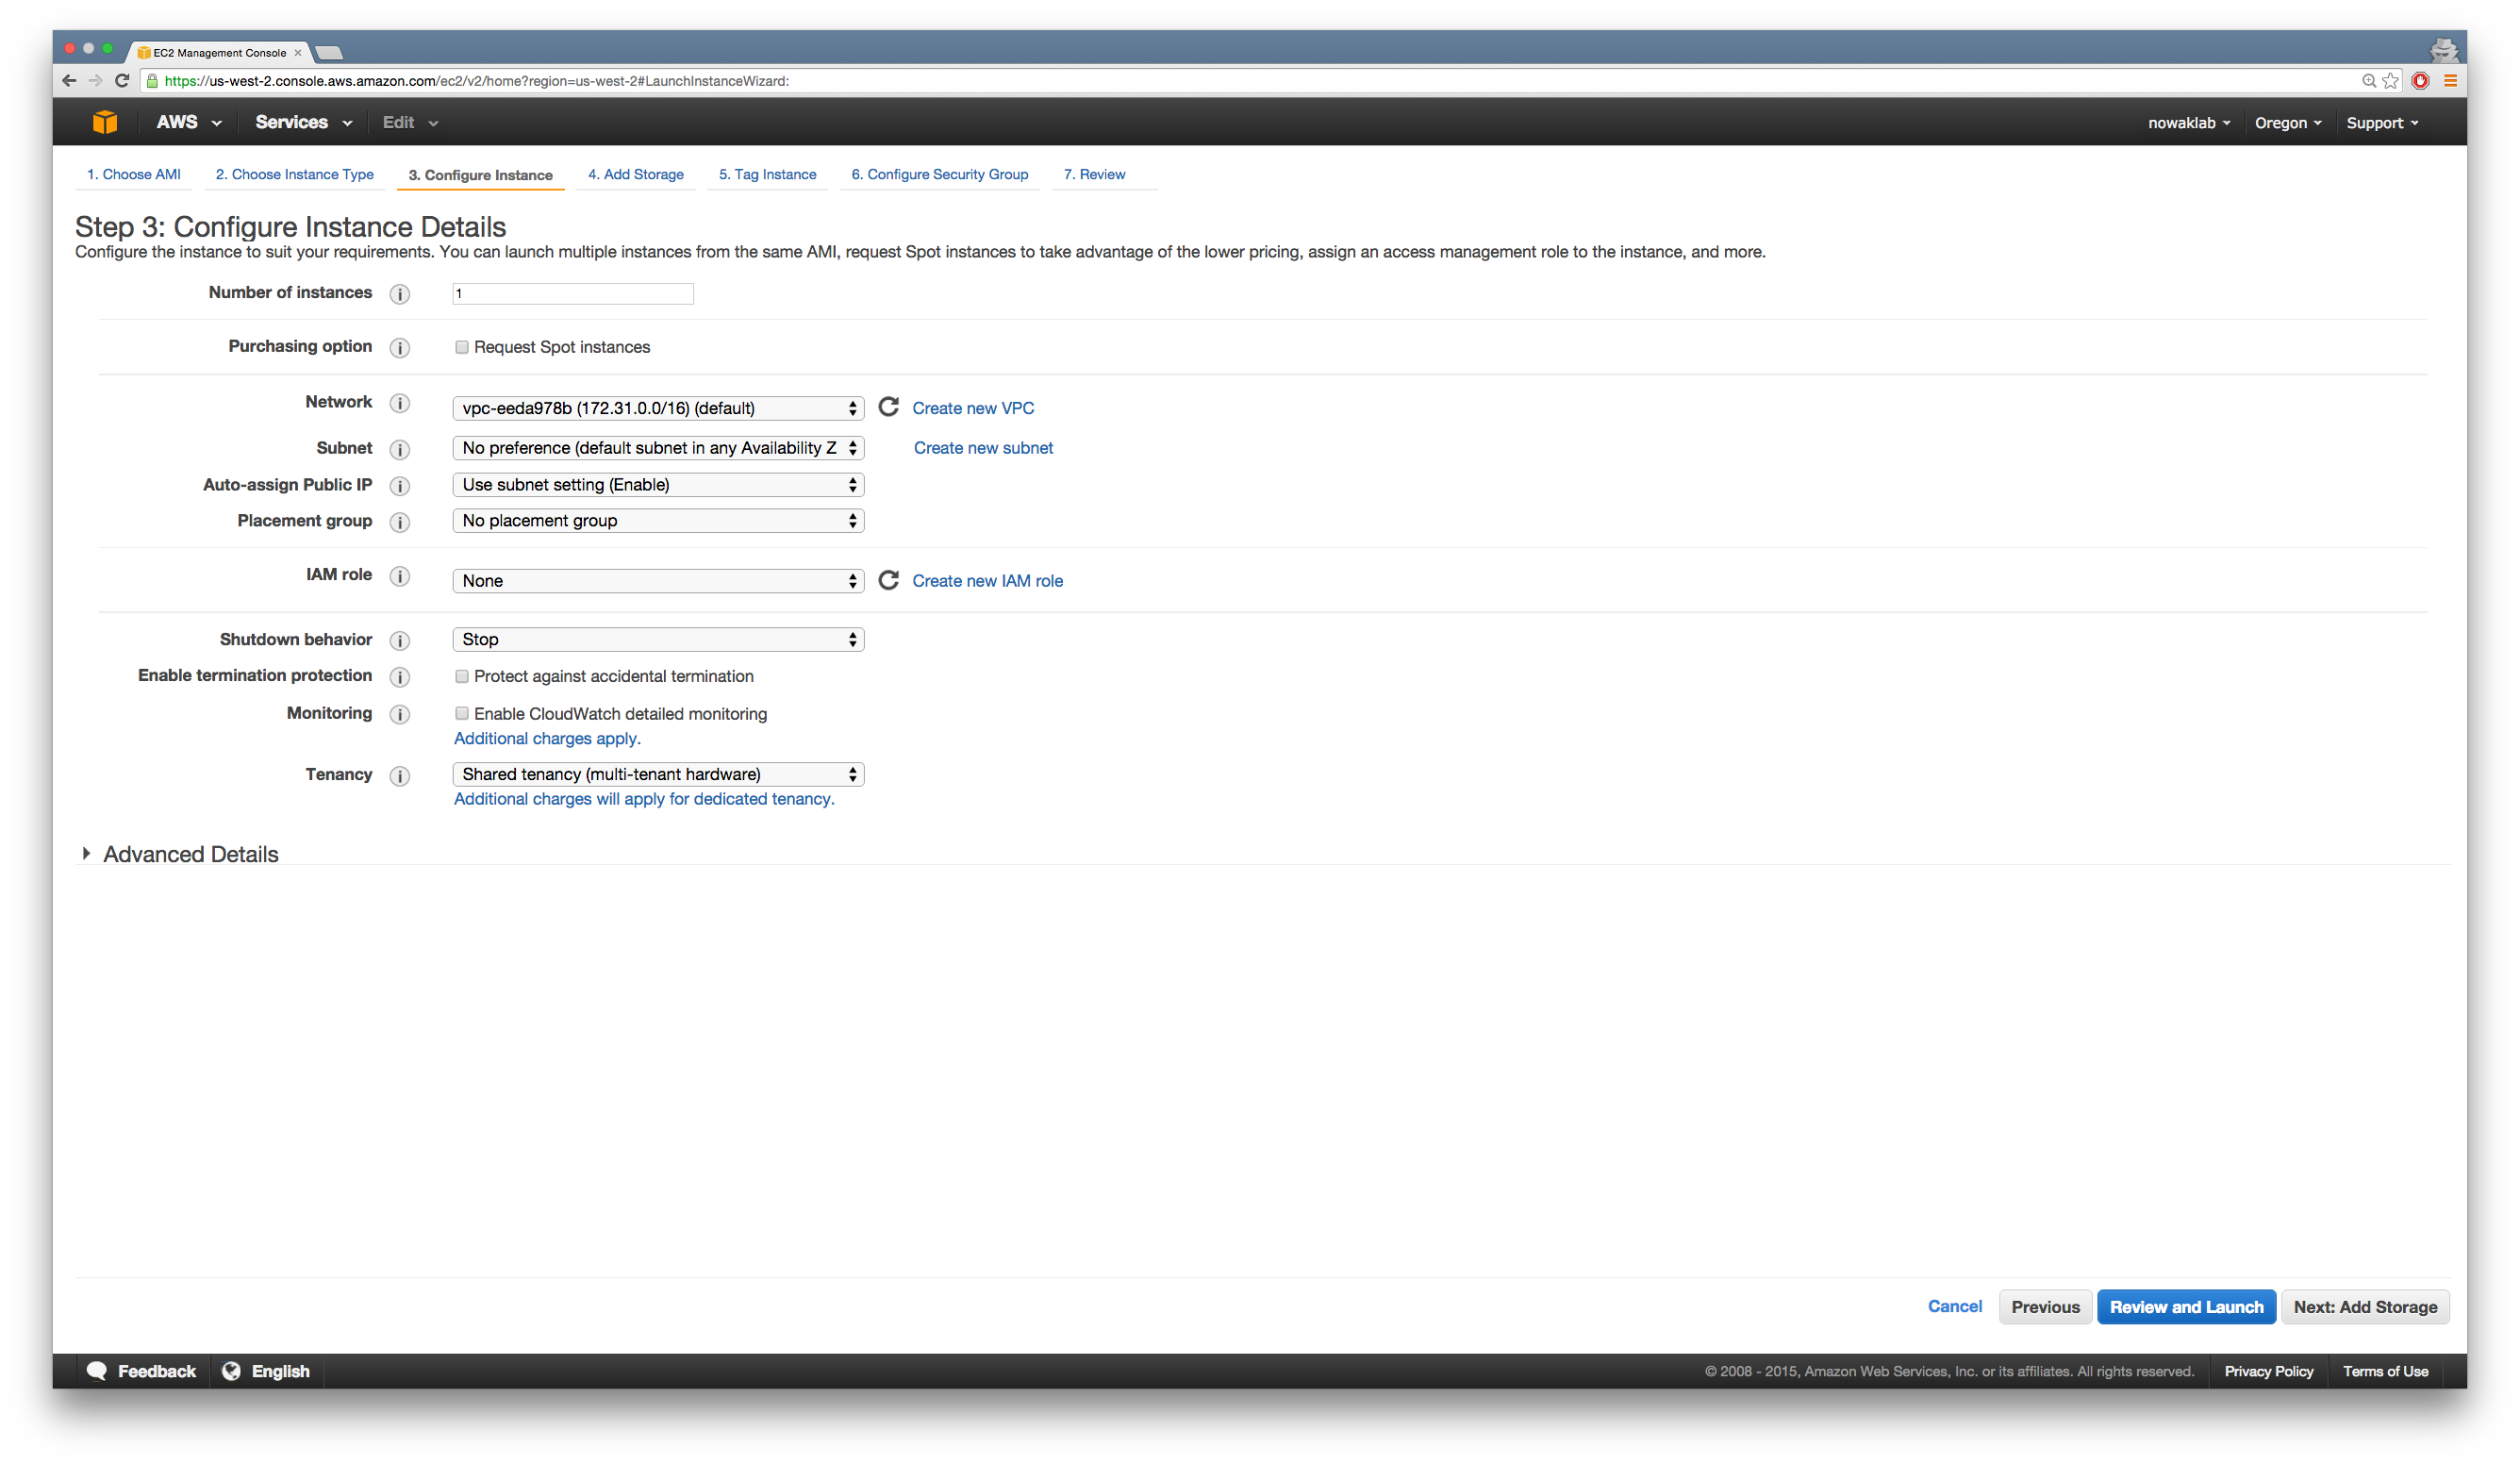2520x1464 pixels.
Task: Click the globe icon next to English
Action: [231, 1371]
